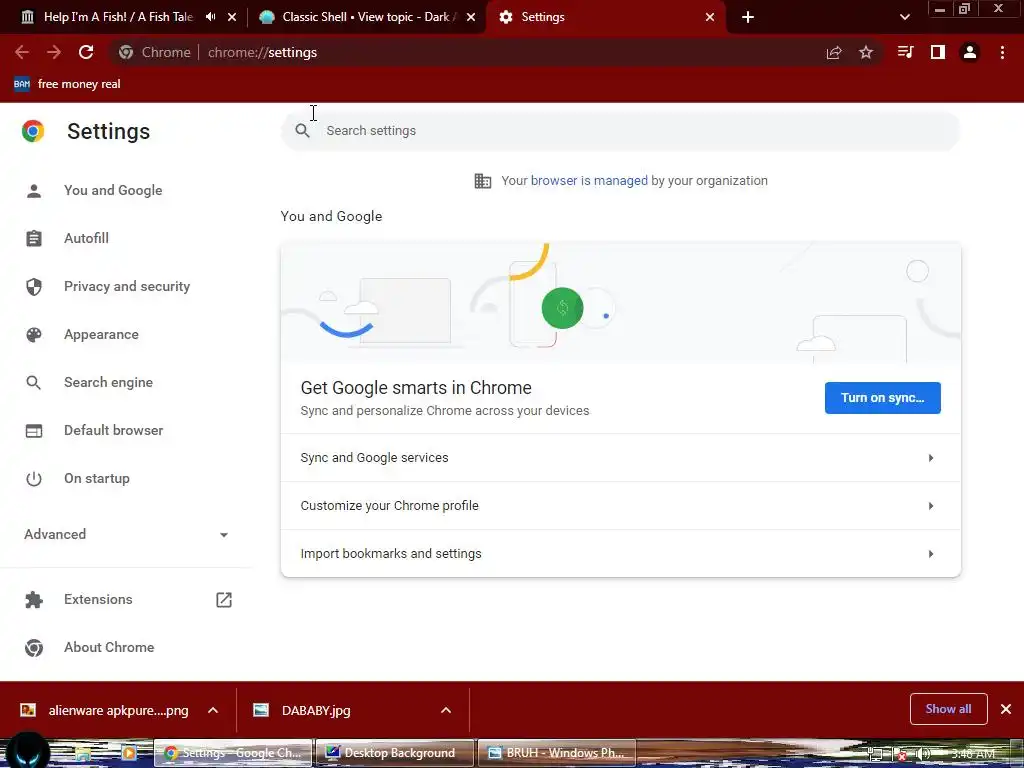Click the address bar URL
The height and width of the screenshot is (768, 1024).
click(x=263, y=52)
